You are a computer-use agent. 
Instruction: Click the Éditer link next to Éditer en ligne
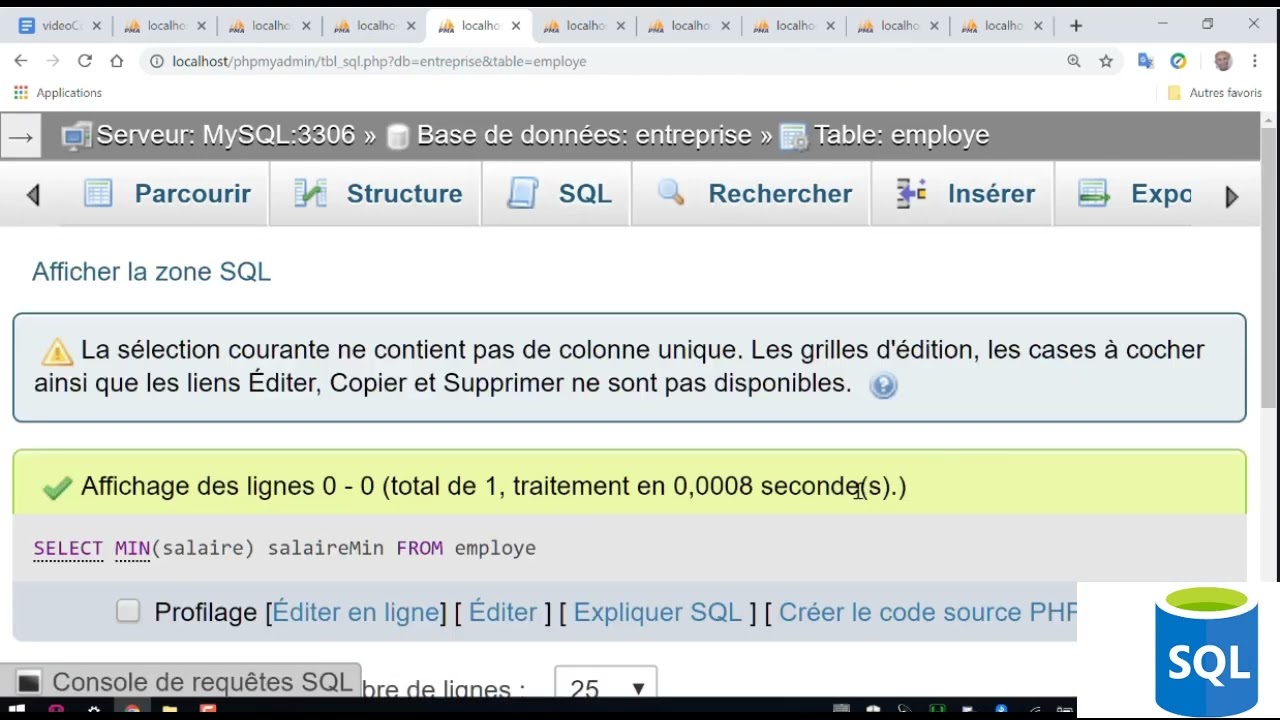pyautogui.click(x=503, y=612)
